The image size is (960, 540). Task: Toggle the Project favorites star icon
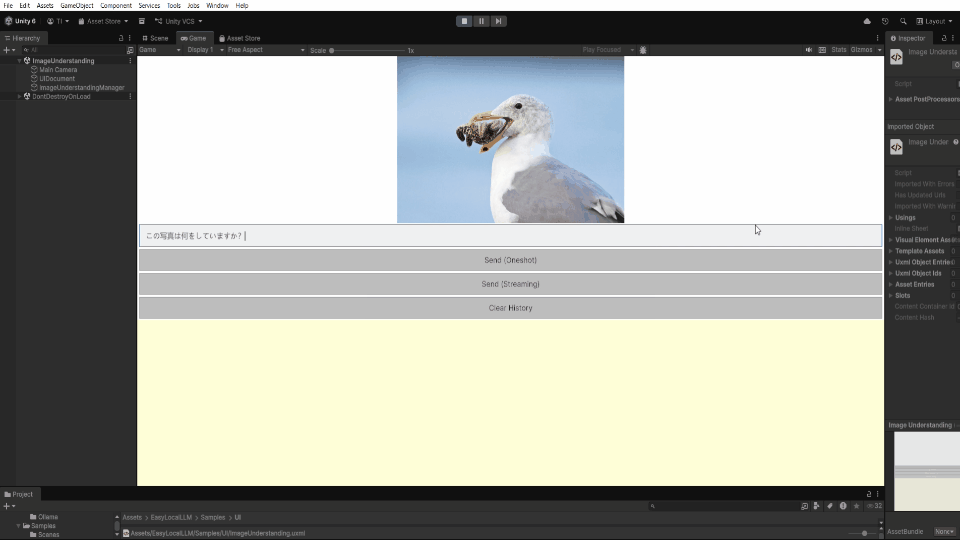pos(857,506)
